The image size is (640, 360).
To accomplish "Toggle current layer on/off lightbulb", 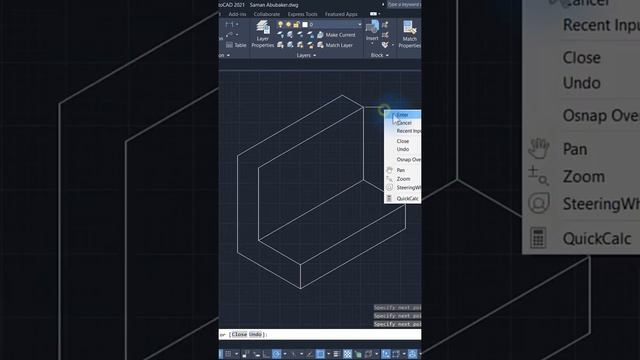I will (280, 24).
